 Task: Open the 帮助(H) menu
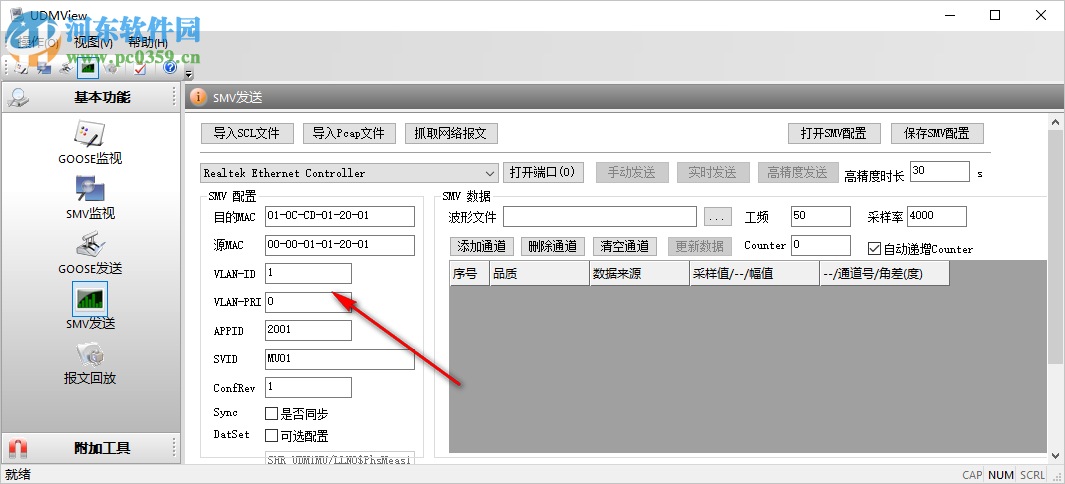(x=147, y=42)
